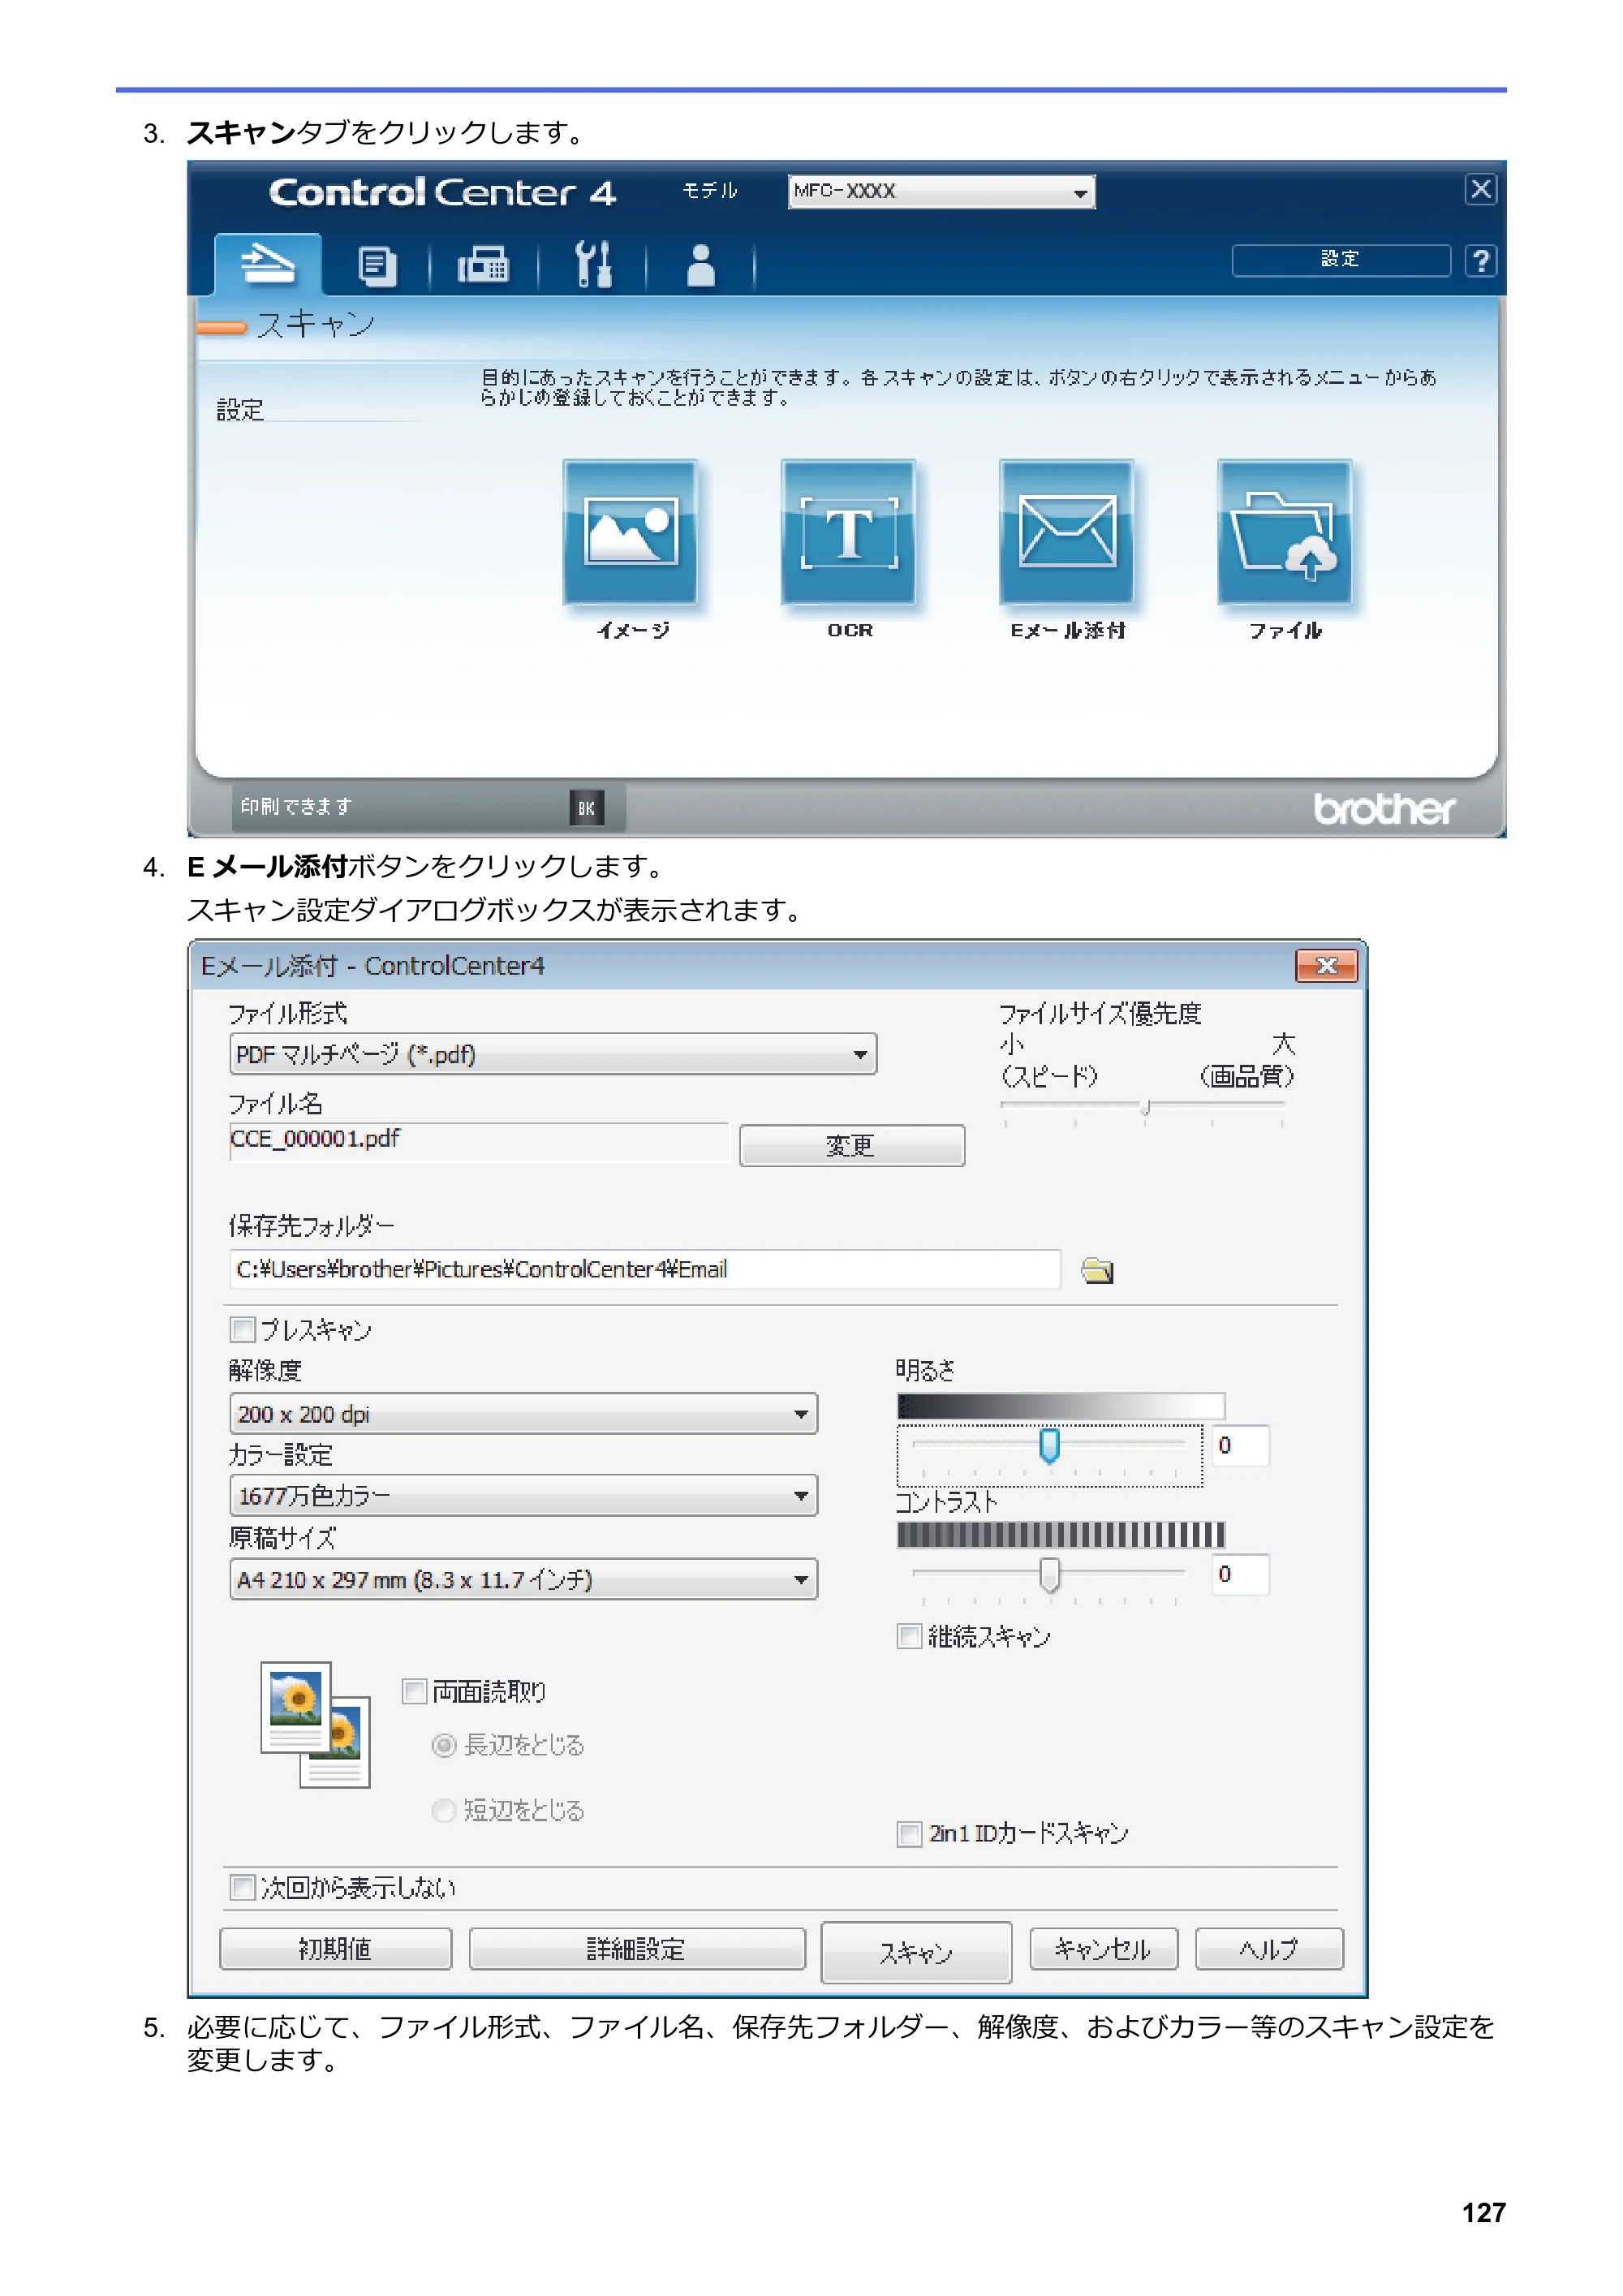
Task: Close the ControlCenter4 window
Action: coord(1481,189)
